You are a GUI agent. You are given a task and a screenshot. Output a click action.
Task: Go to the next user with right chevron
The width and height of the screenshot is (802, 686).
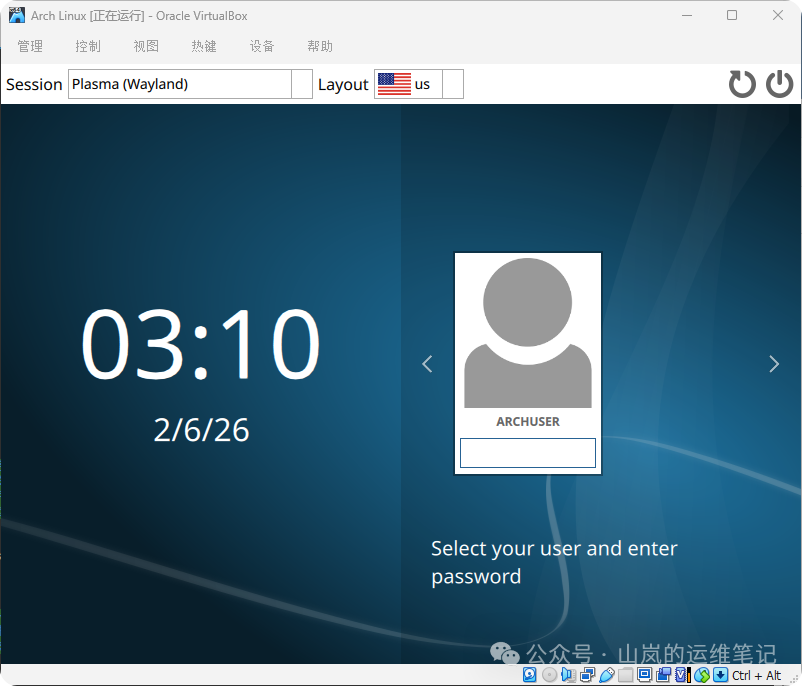click(774, 364)
